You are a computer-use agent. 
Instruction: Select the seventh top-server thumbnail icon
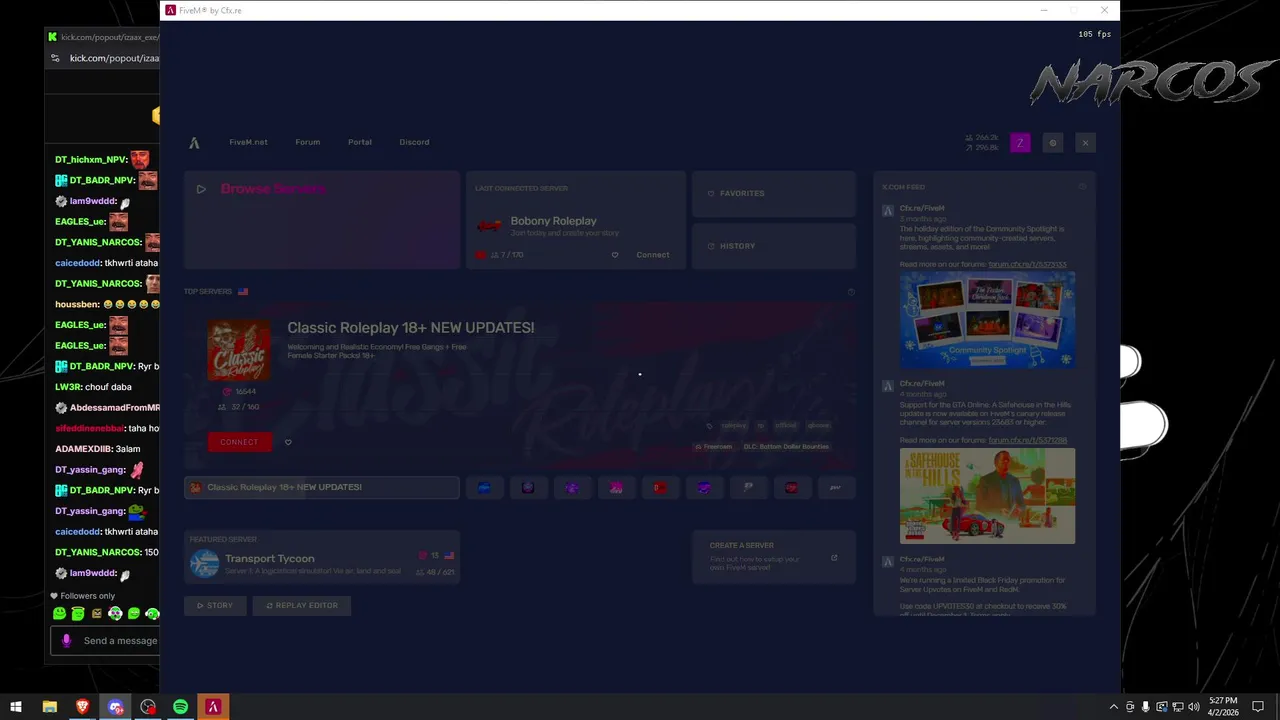tap(748, 487)
